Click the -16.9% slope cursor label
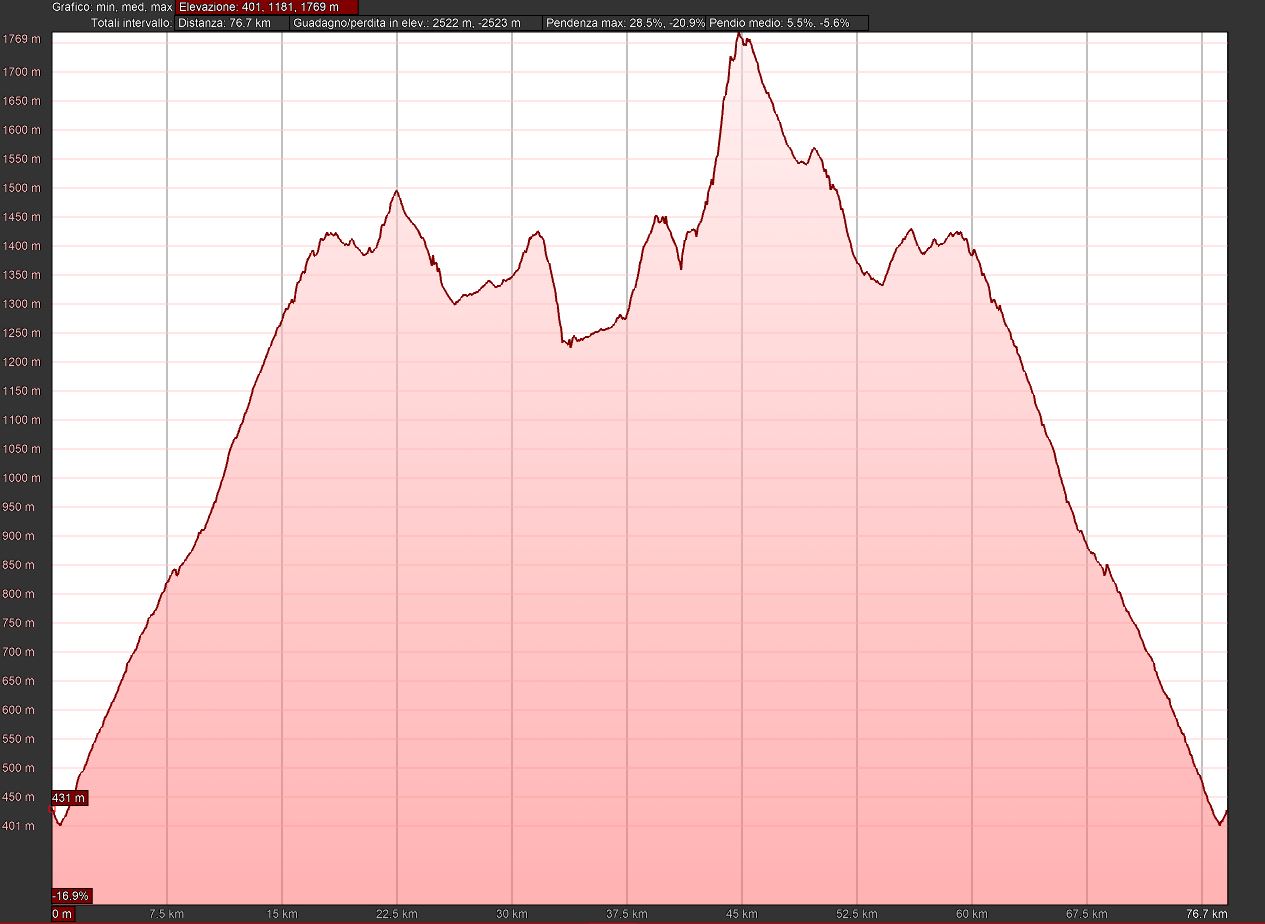Image resolution: width=1265 pixels, height=924 pixels. [71, 895]
